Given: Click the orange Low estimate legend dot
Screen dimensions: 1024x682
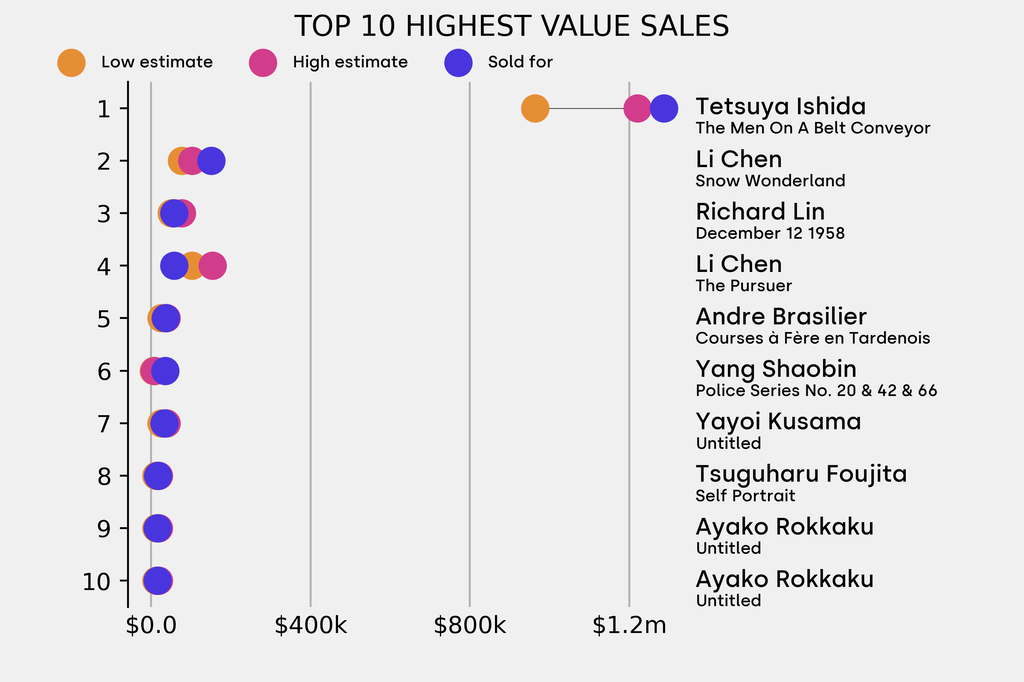Looking at the screenshot, I should click(71, 62).
